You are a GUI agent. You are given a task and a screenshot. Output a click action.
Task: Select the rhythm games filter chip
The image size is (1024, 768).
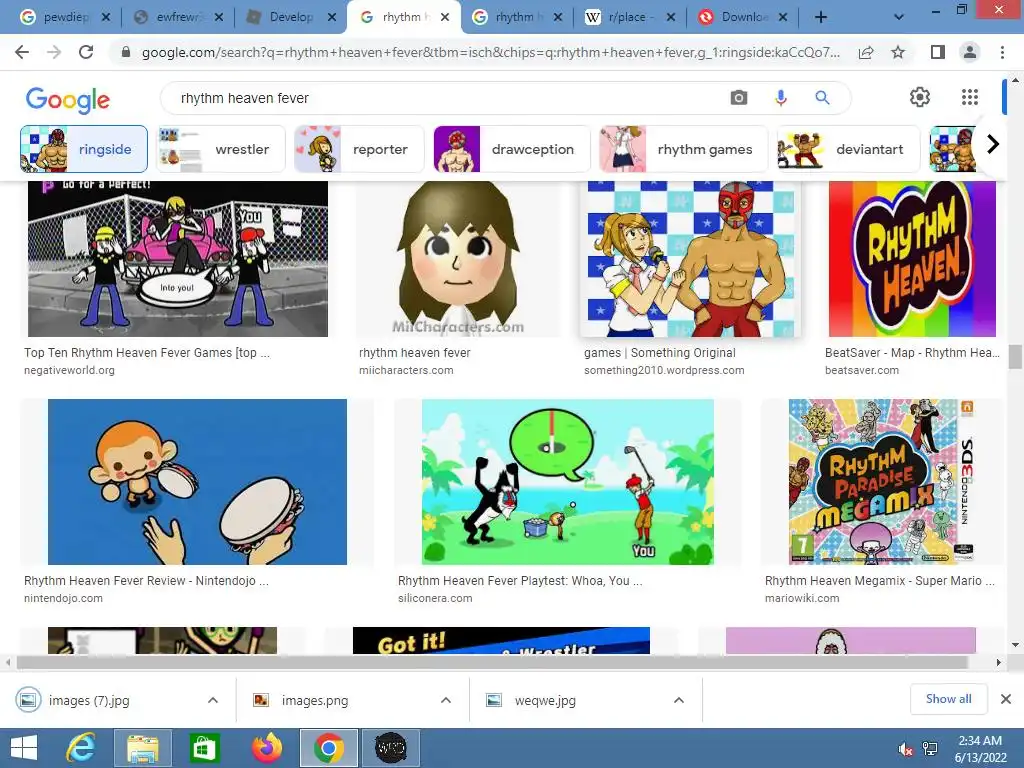click(684, 149)
